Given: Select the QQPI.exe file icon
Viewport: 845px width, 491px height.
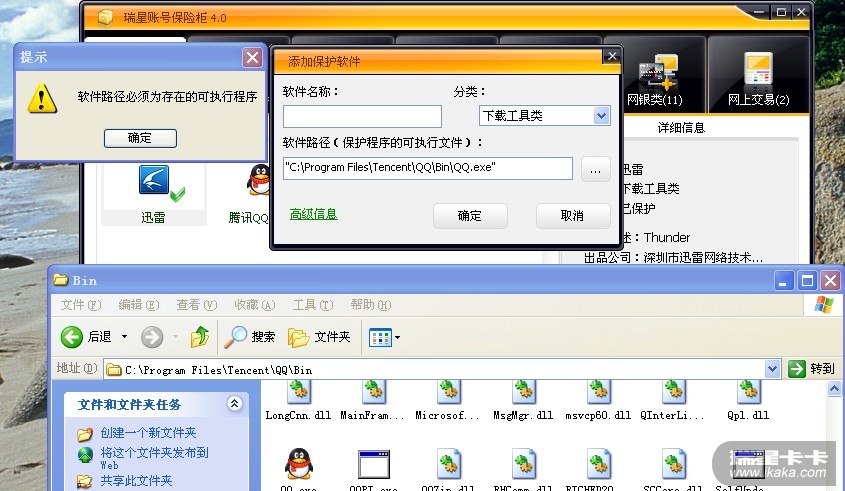Looking at the screenshot, I should (373, 464).
